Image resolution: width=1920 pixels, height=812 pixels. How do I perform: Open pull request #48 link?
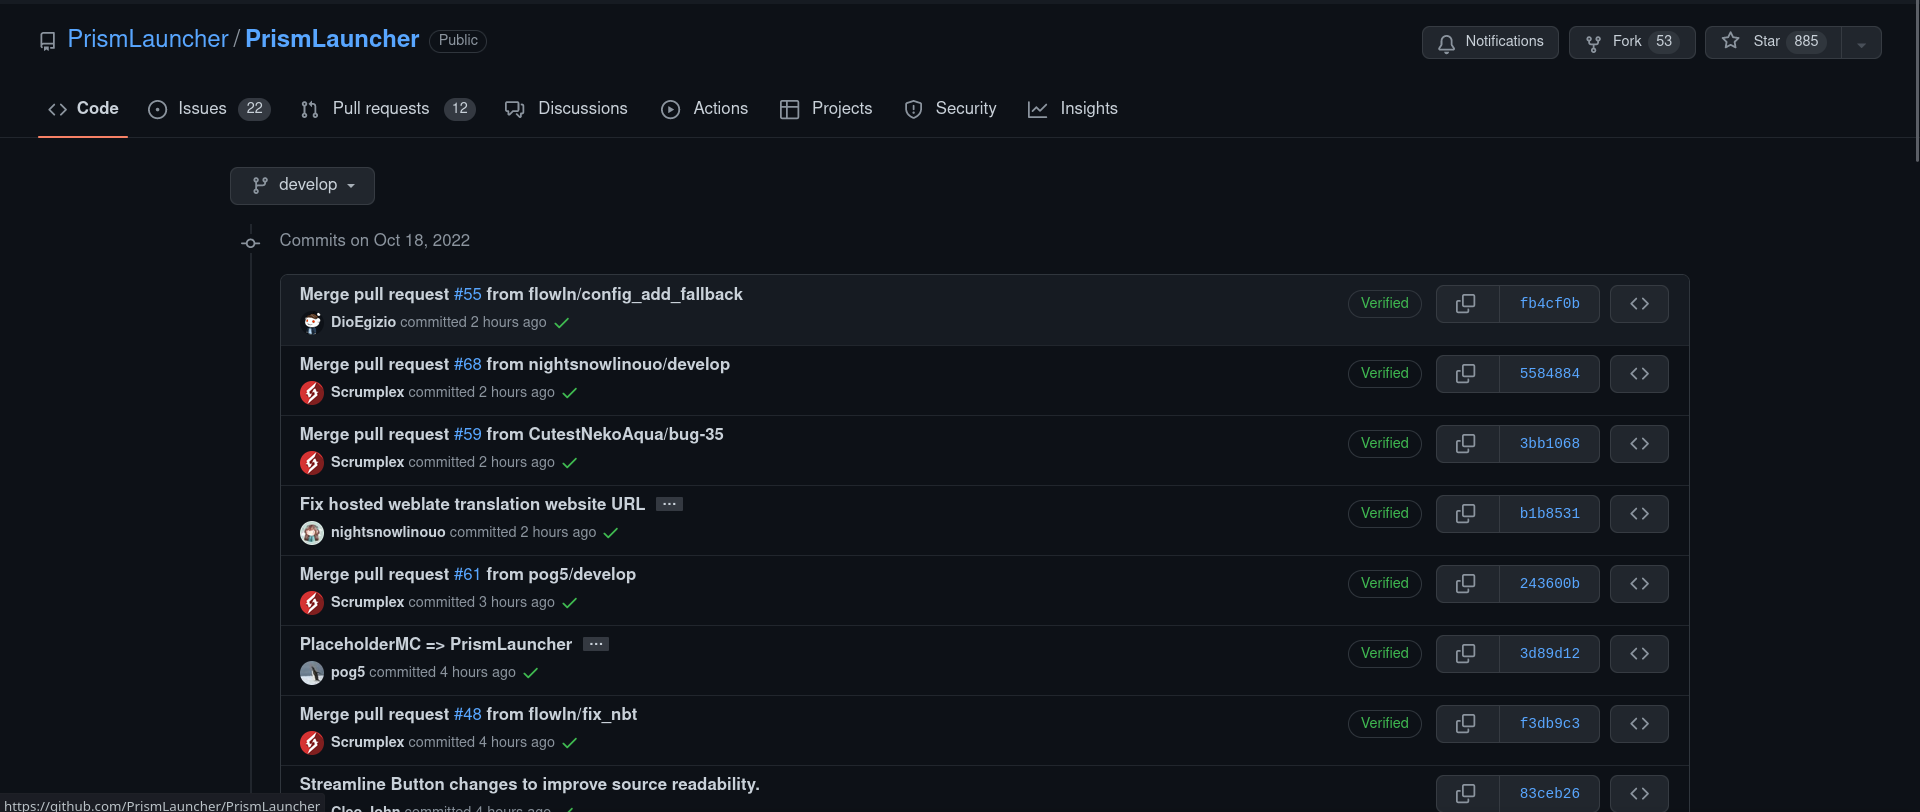468,714
